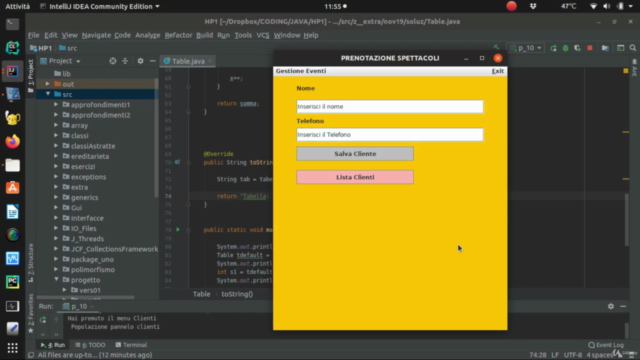Launch the Files manager from the dock
This screenshot has height=360, width=640.
(12, 165)
